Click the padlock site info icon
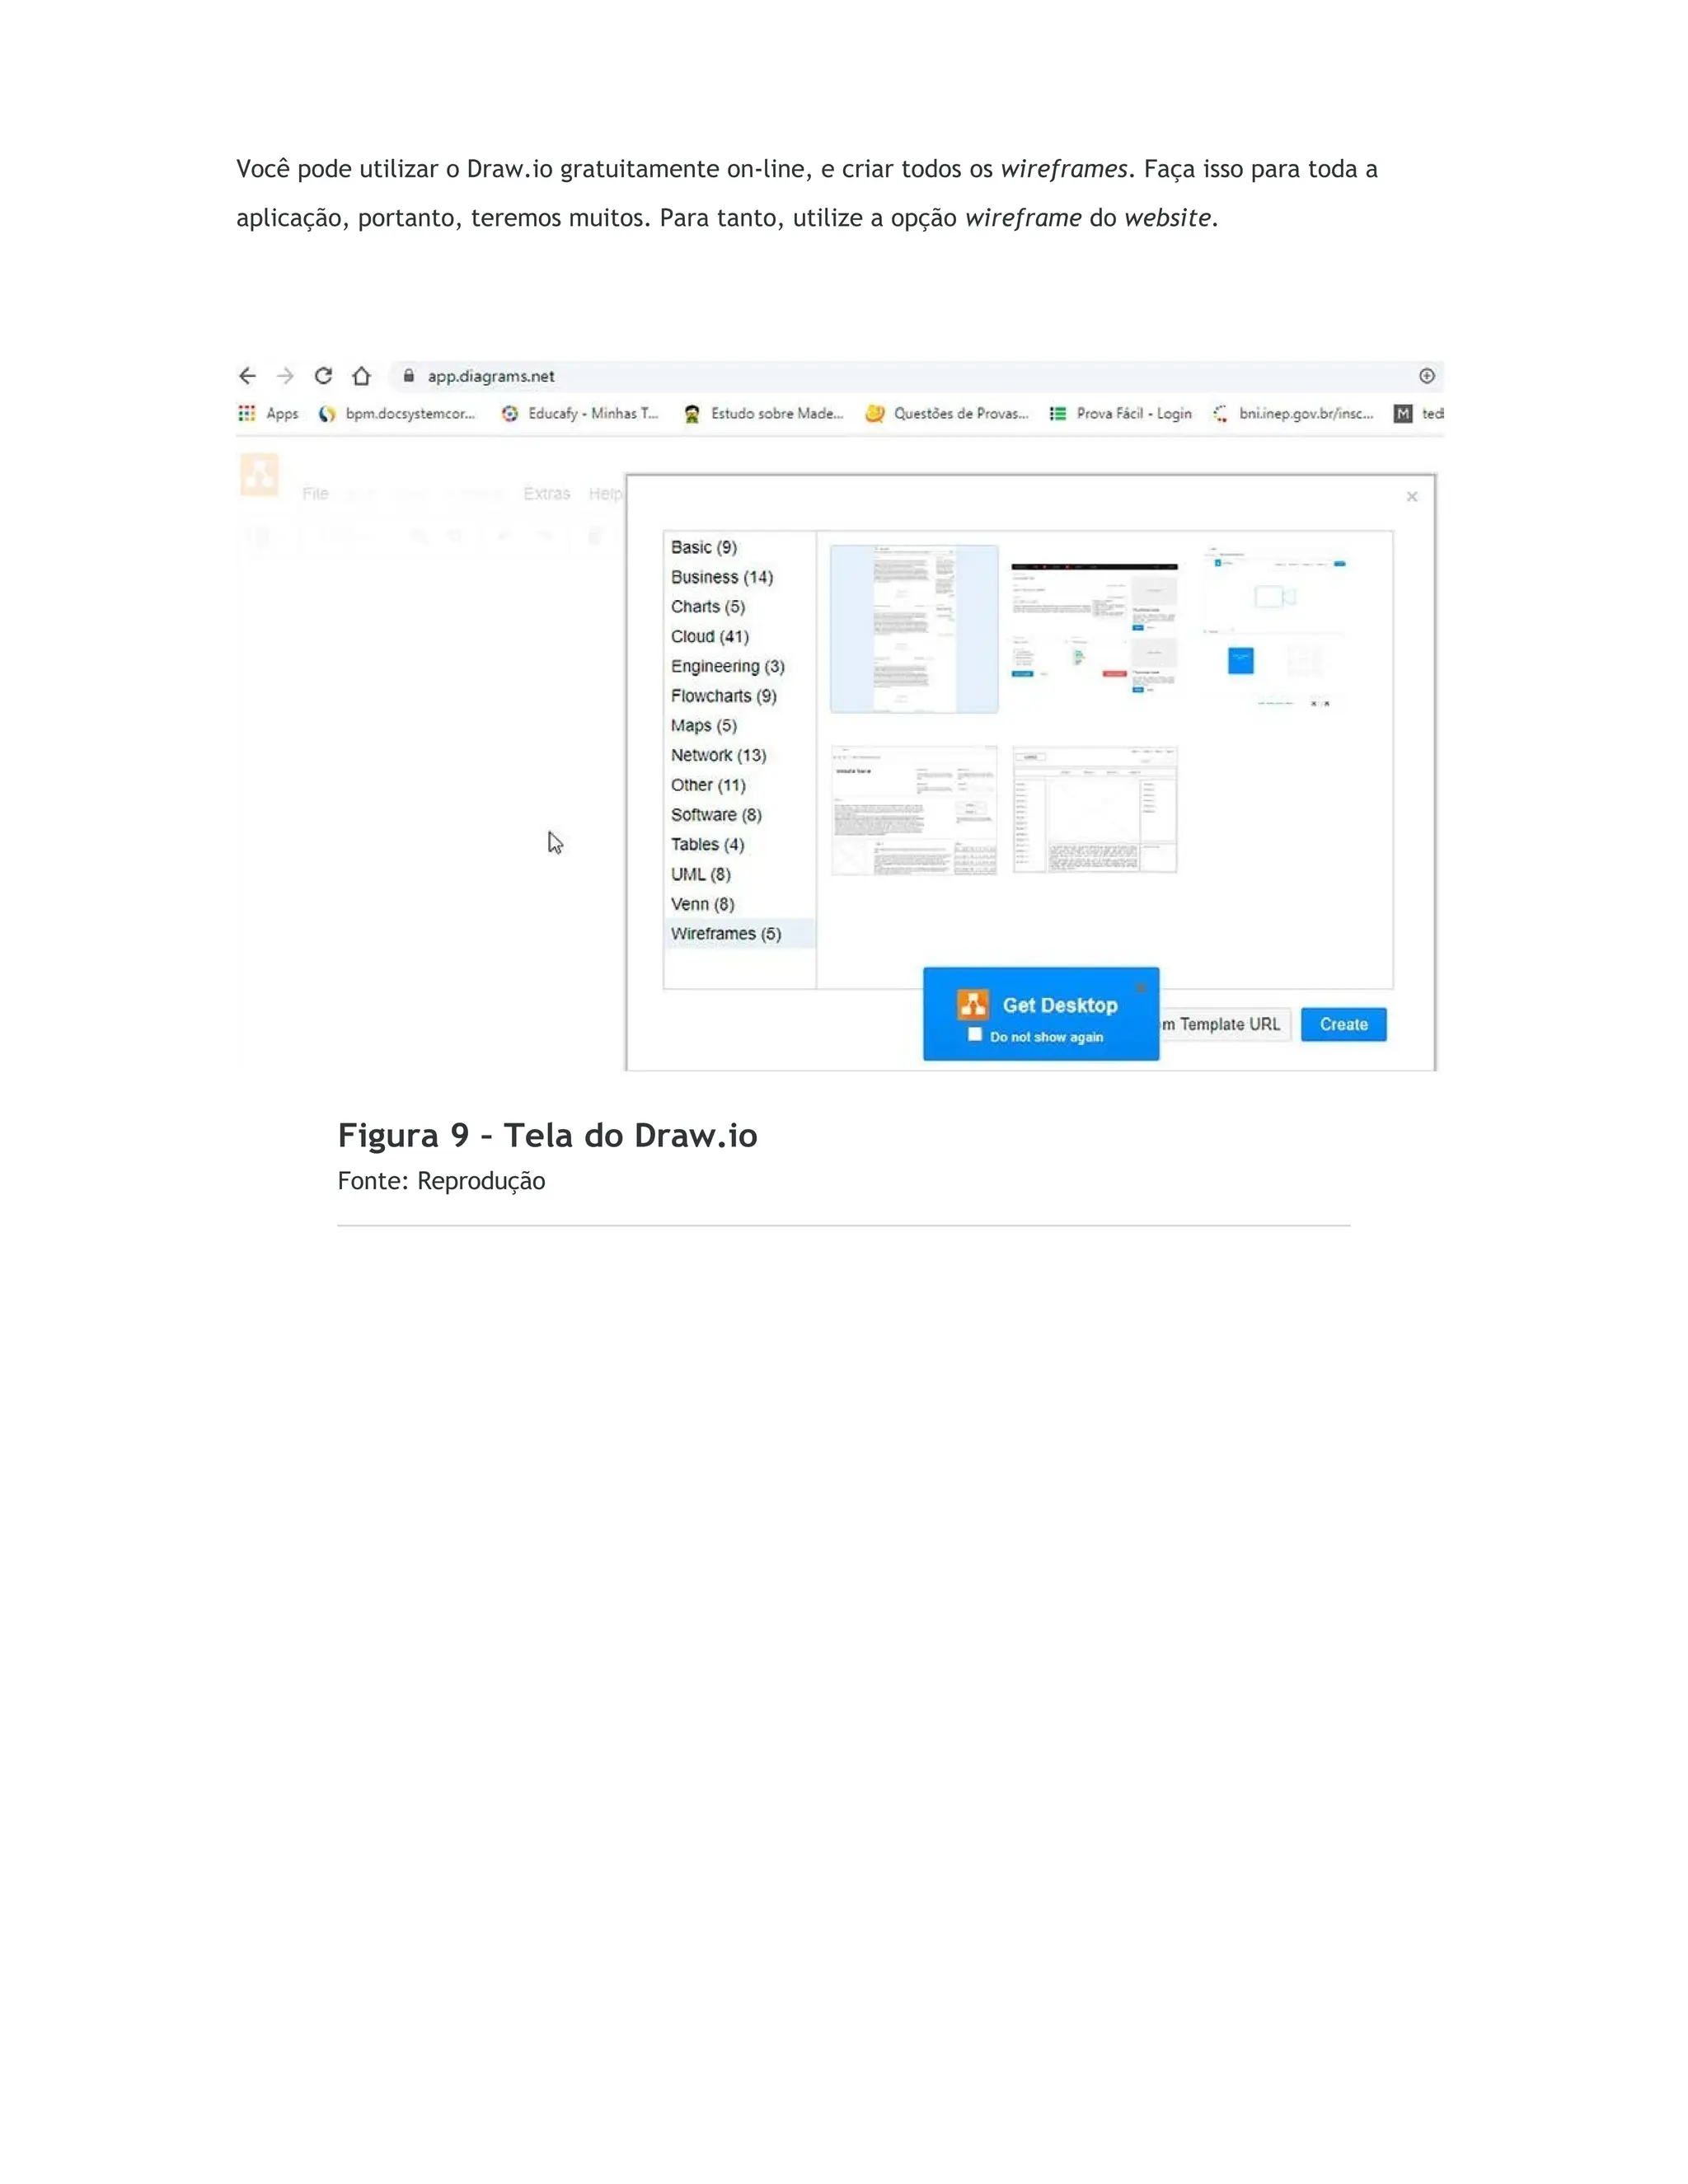Viewport: 1688px width, 2184px height. (x=408, y=376)
